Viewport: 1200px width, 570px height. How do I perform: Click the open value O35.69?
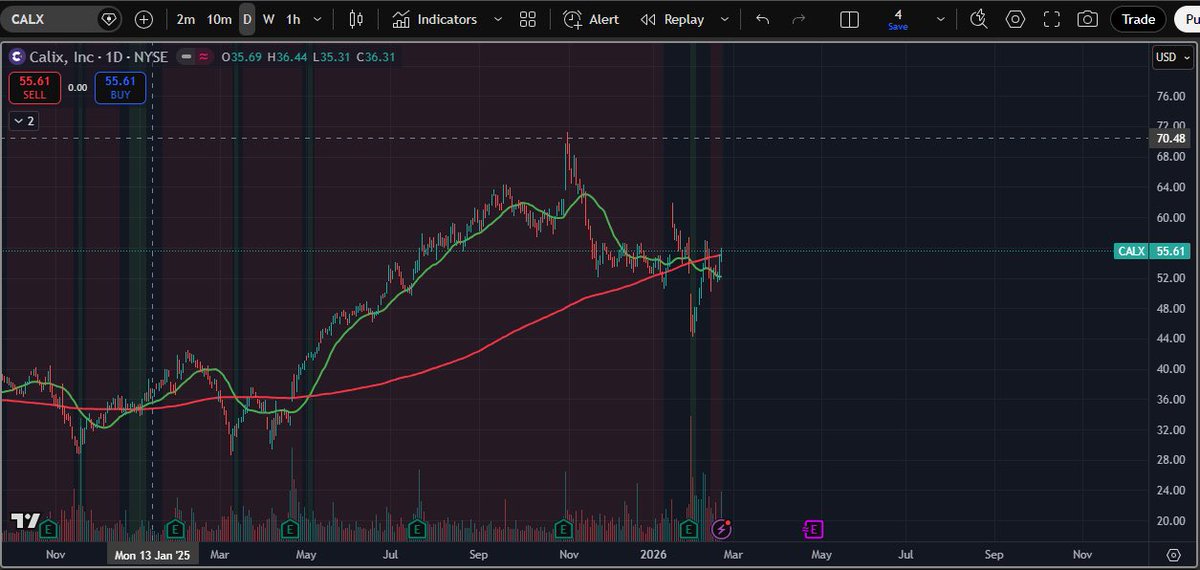[x=241, y=57]
